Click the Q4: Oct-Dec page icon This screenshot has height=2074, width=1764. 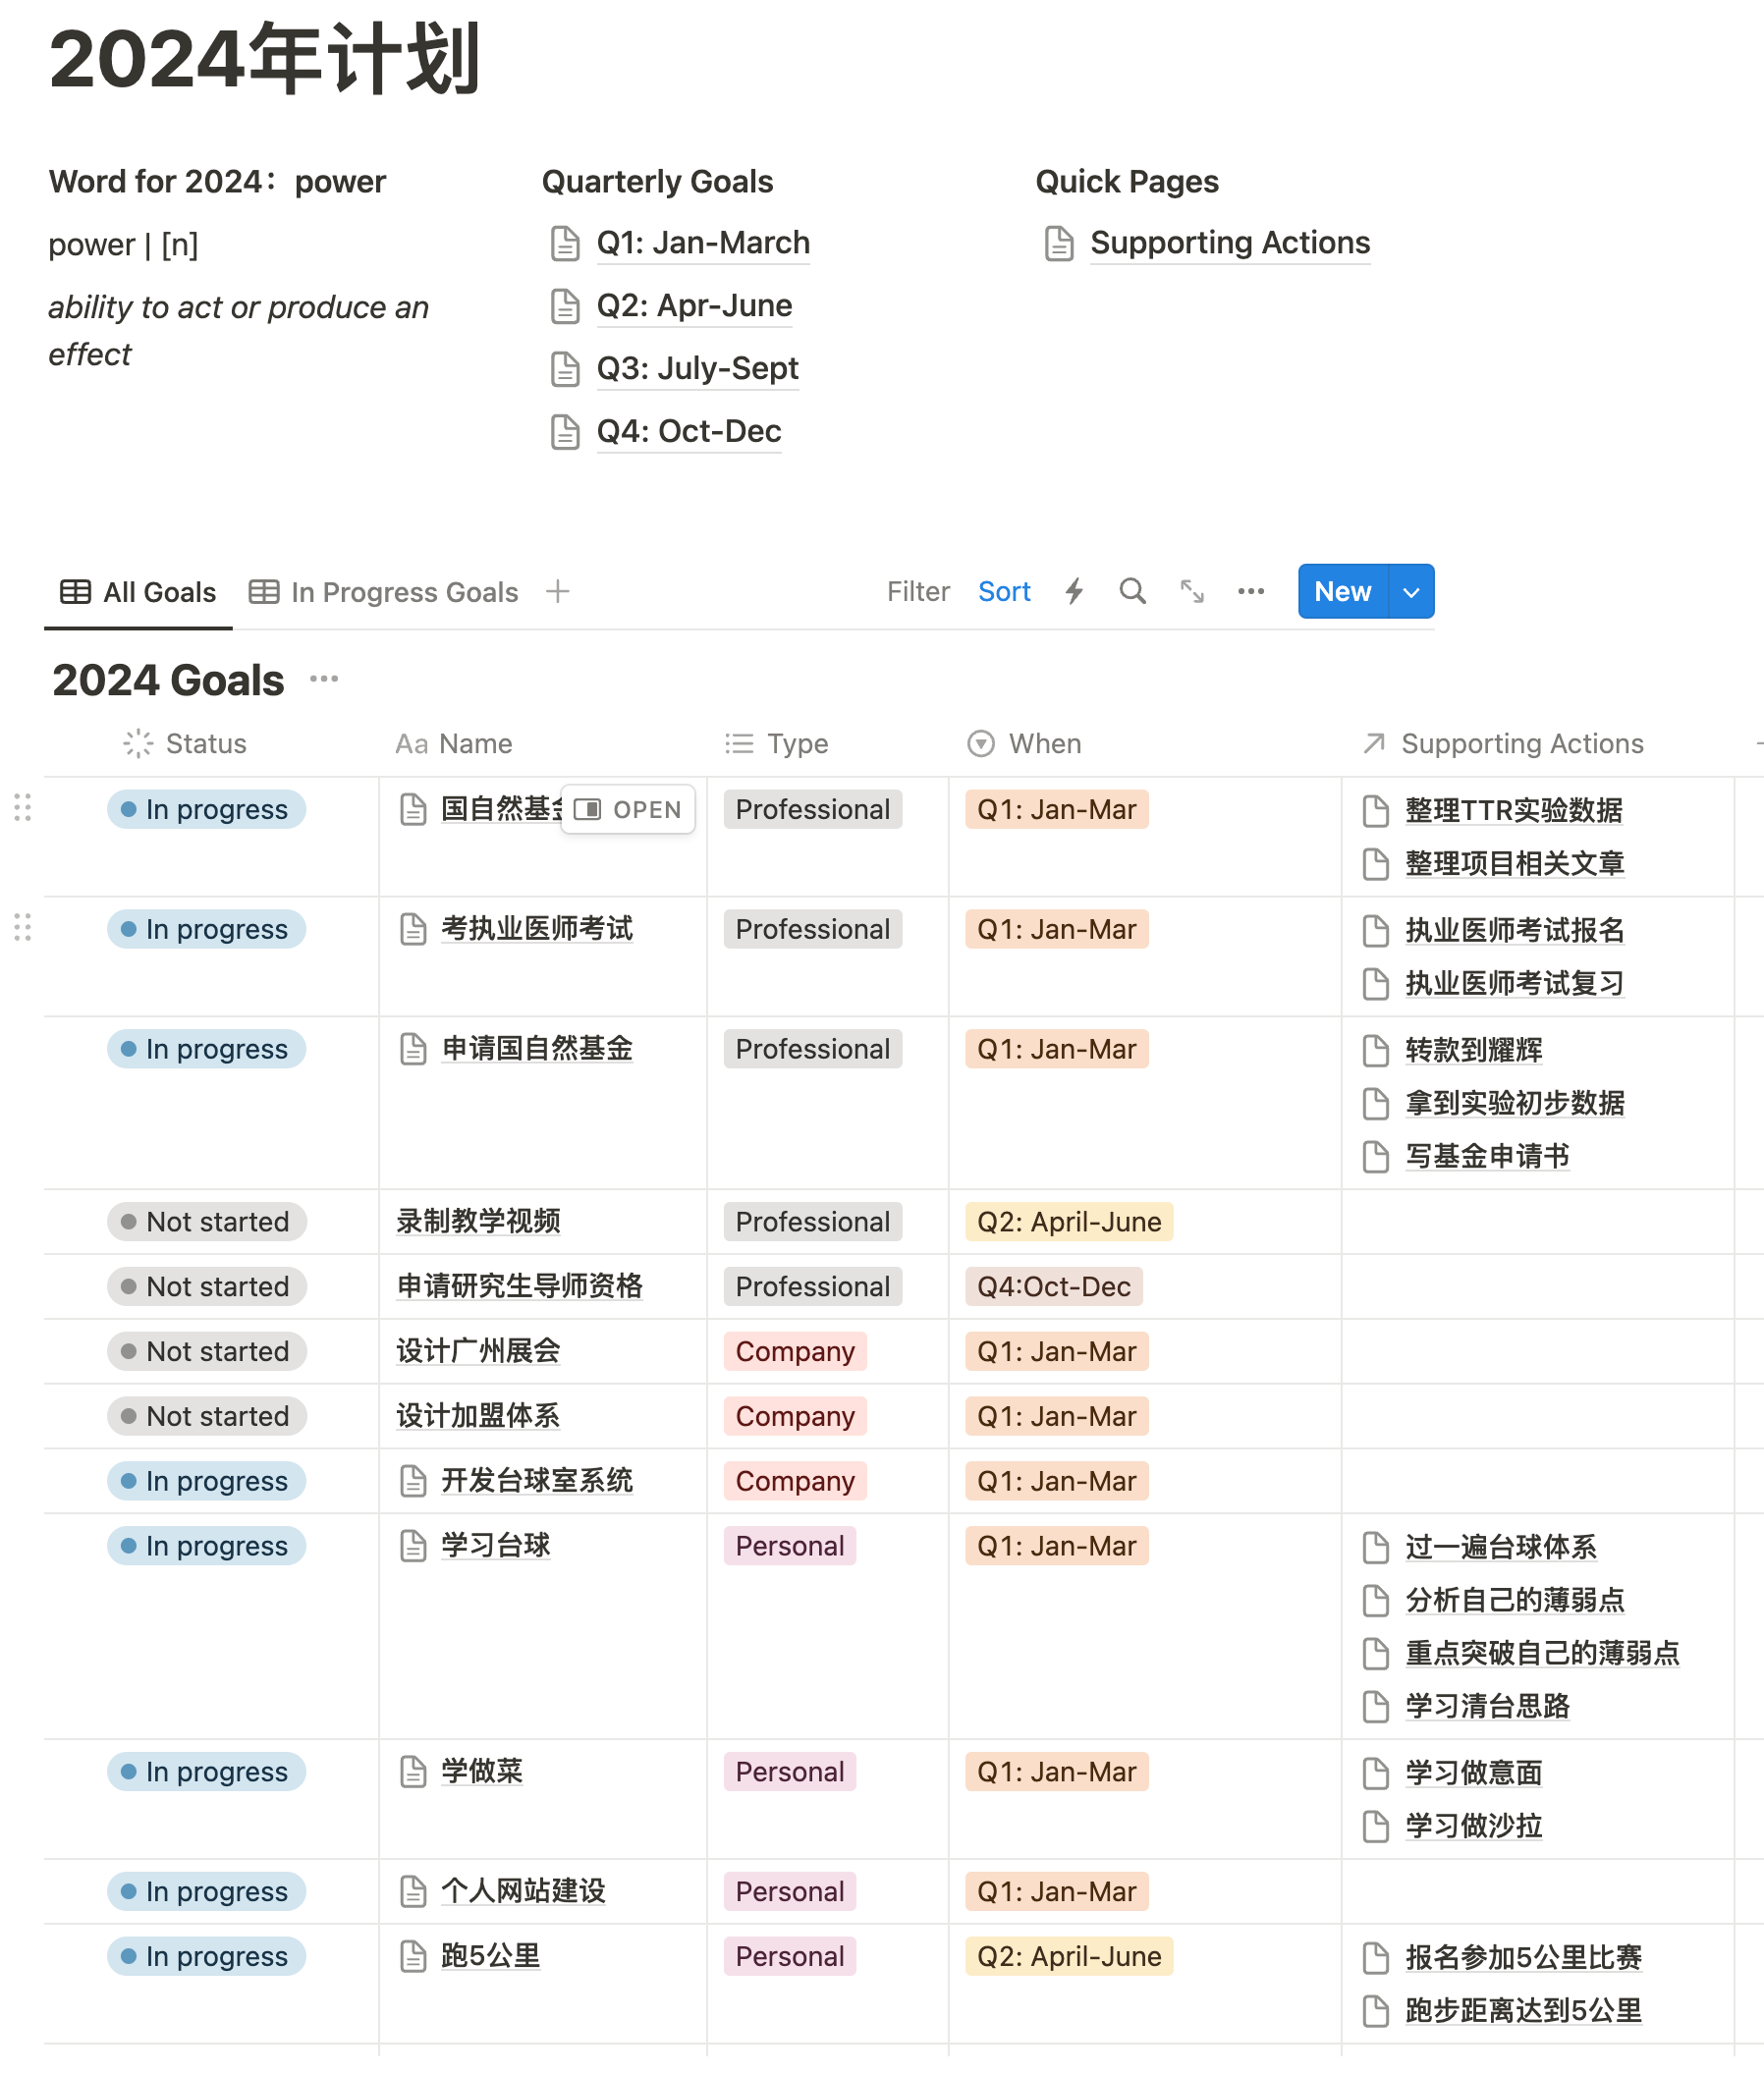565,432
